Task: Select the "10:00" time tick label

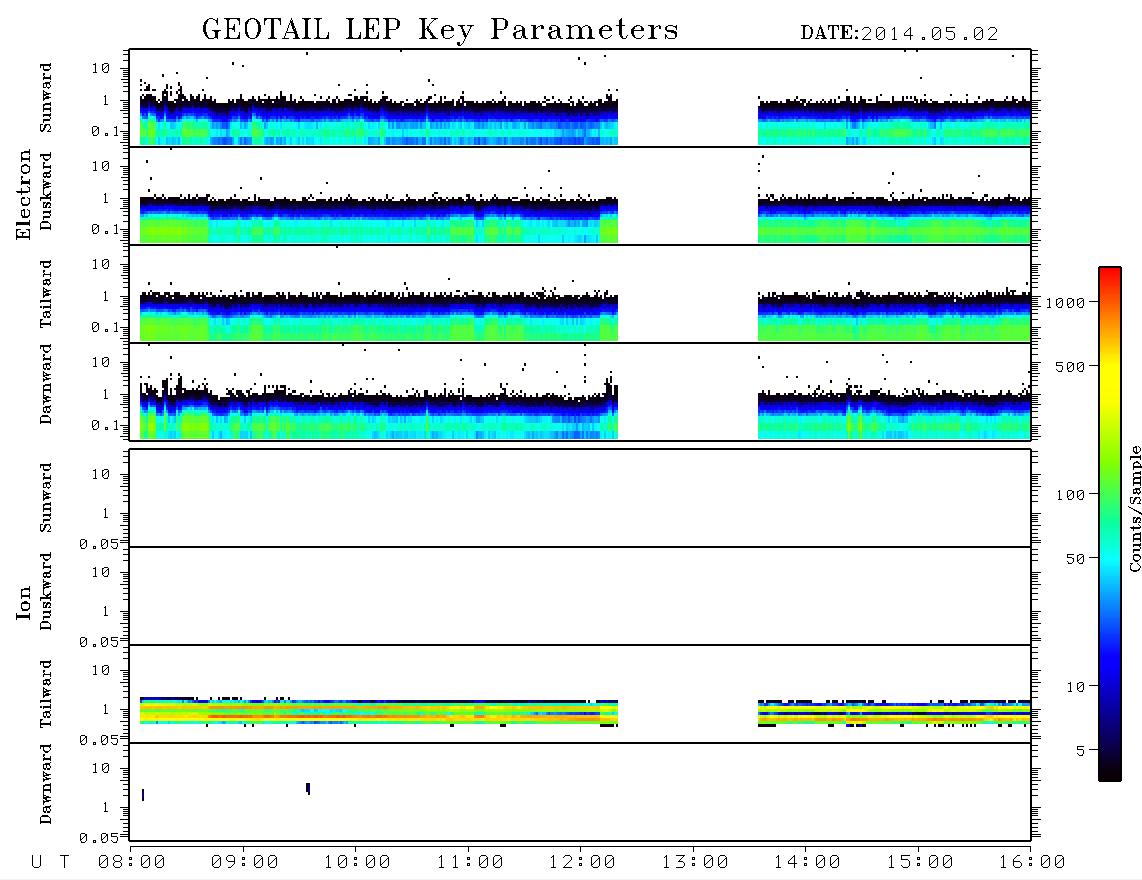Action: (x=357, y=863)
